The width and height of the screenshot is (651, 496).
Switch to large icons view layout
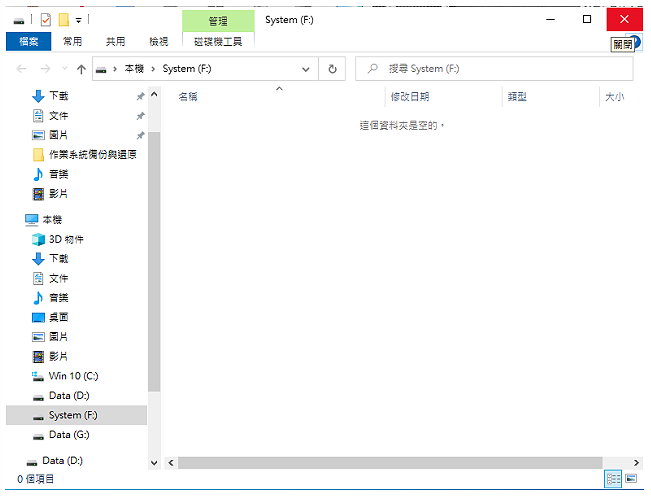[x=631, y=479]
